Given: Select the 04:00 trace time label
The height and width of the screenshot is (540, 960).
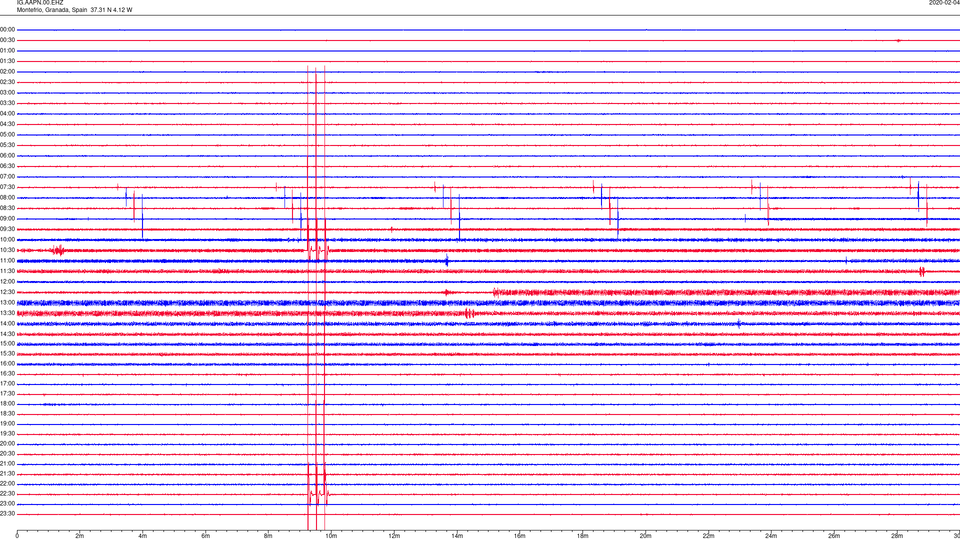Looking at the screenshot, I should tap(8, 113).
